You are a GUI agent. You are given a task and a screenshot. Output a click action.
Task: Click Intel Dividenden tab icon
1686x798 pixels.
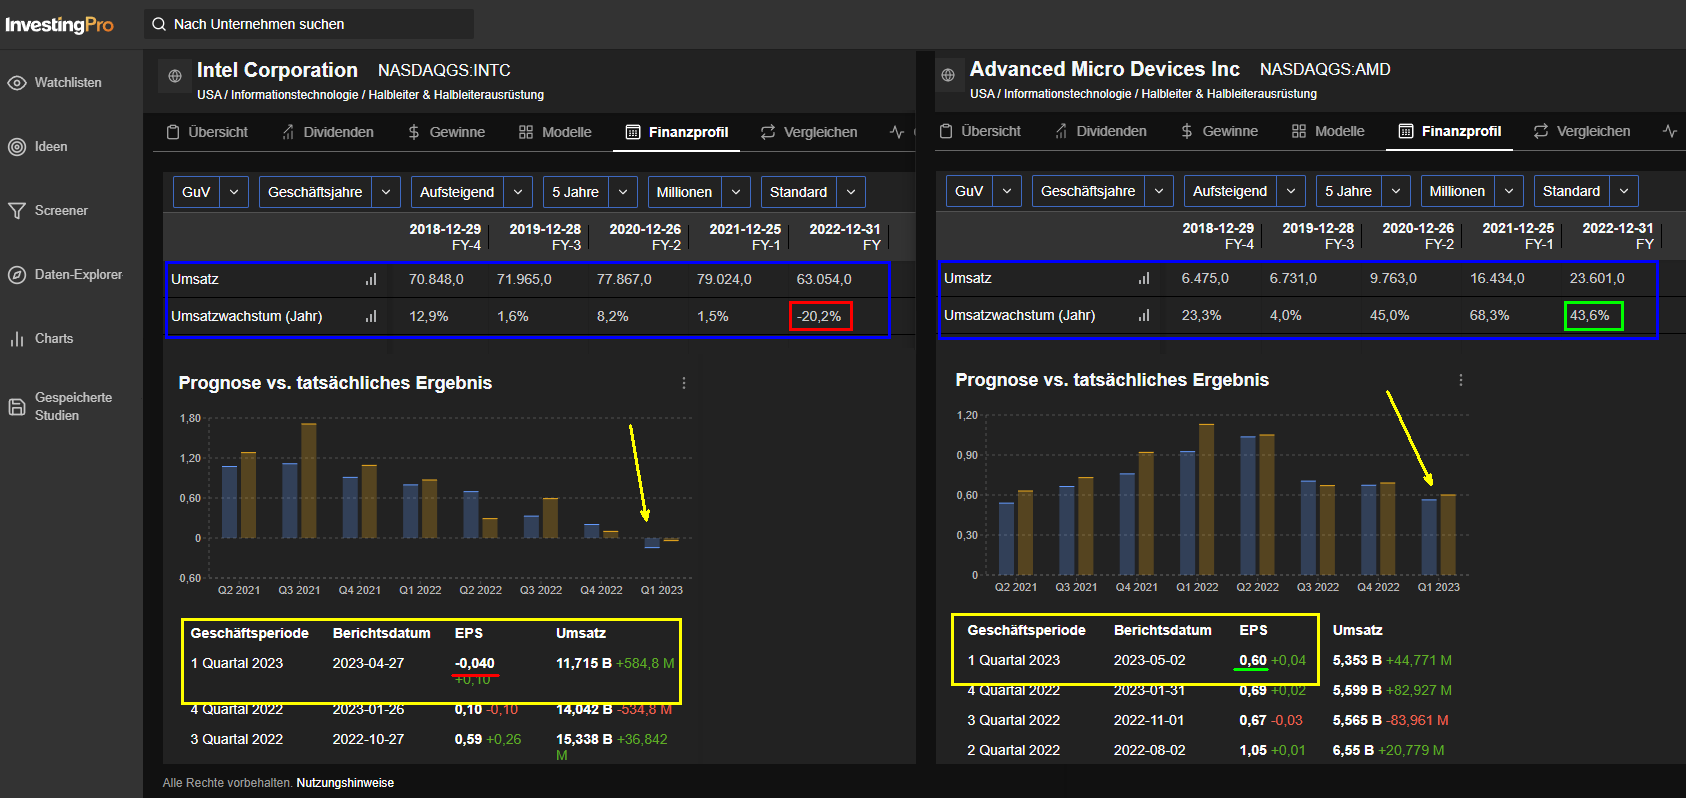[x=288, y=132]
